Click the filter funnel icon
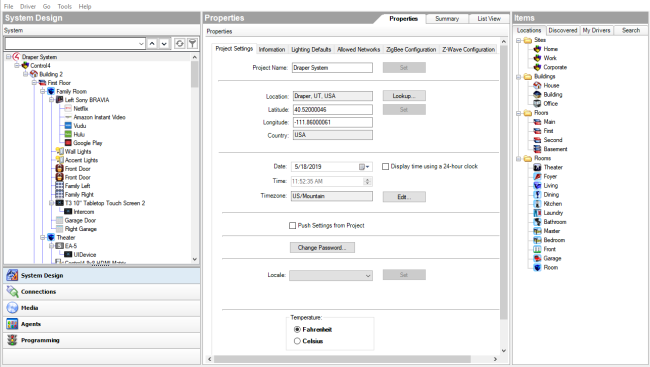650x367 pixels. [x=192, y=43]
